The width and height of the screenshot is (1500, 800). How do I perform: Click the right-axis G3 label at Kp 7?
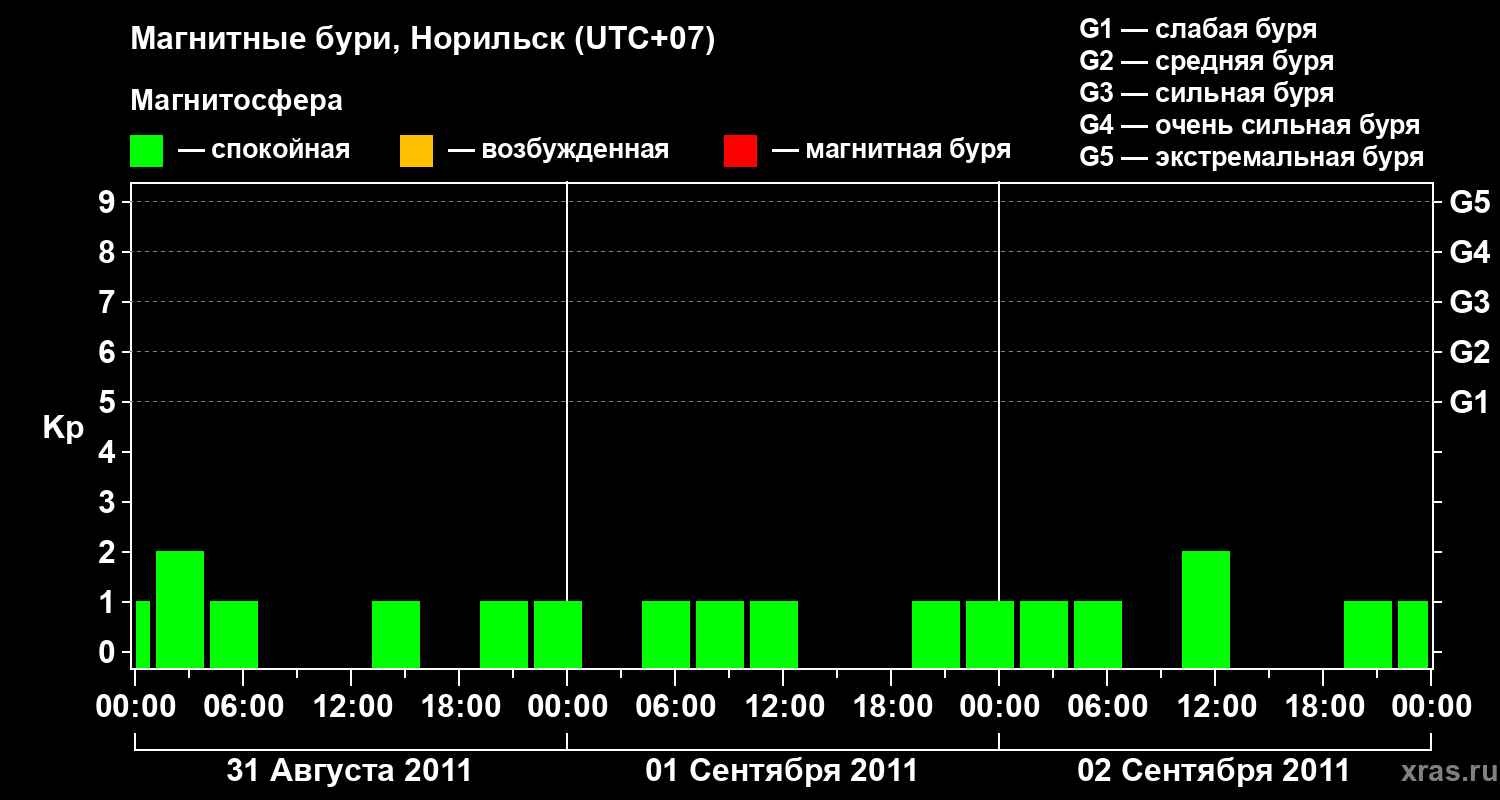(x=1470, y=302)
